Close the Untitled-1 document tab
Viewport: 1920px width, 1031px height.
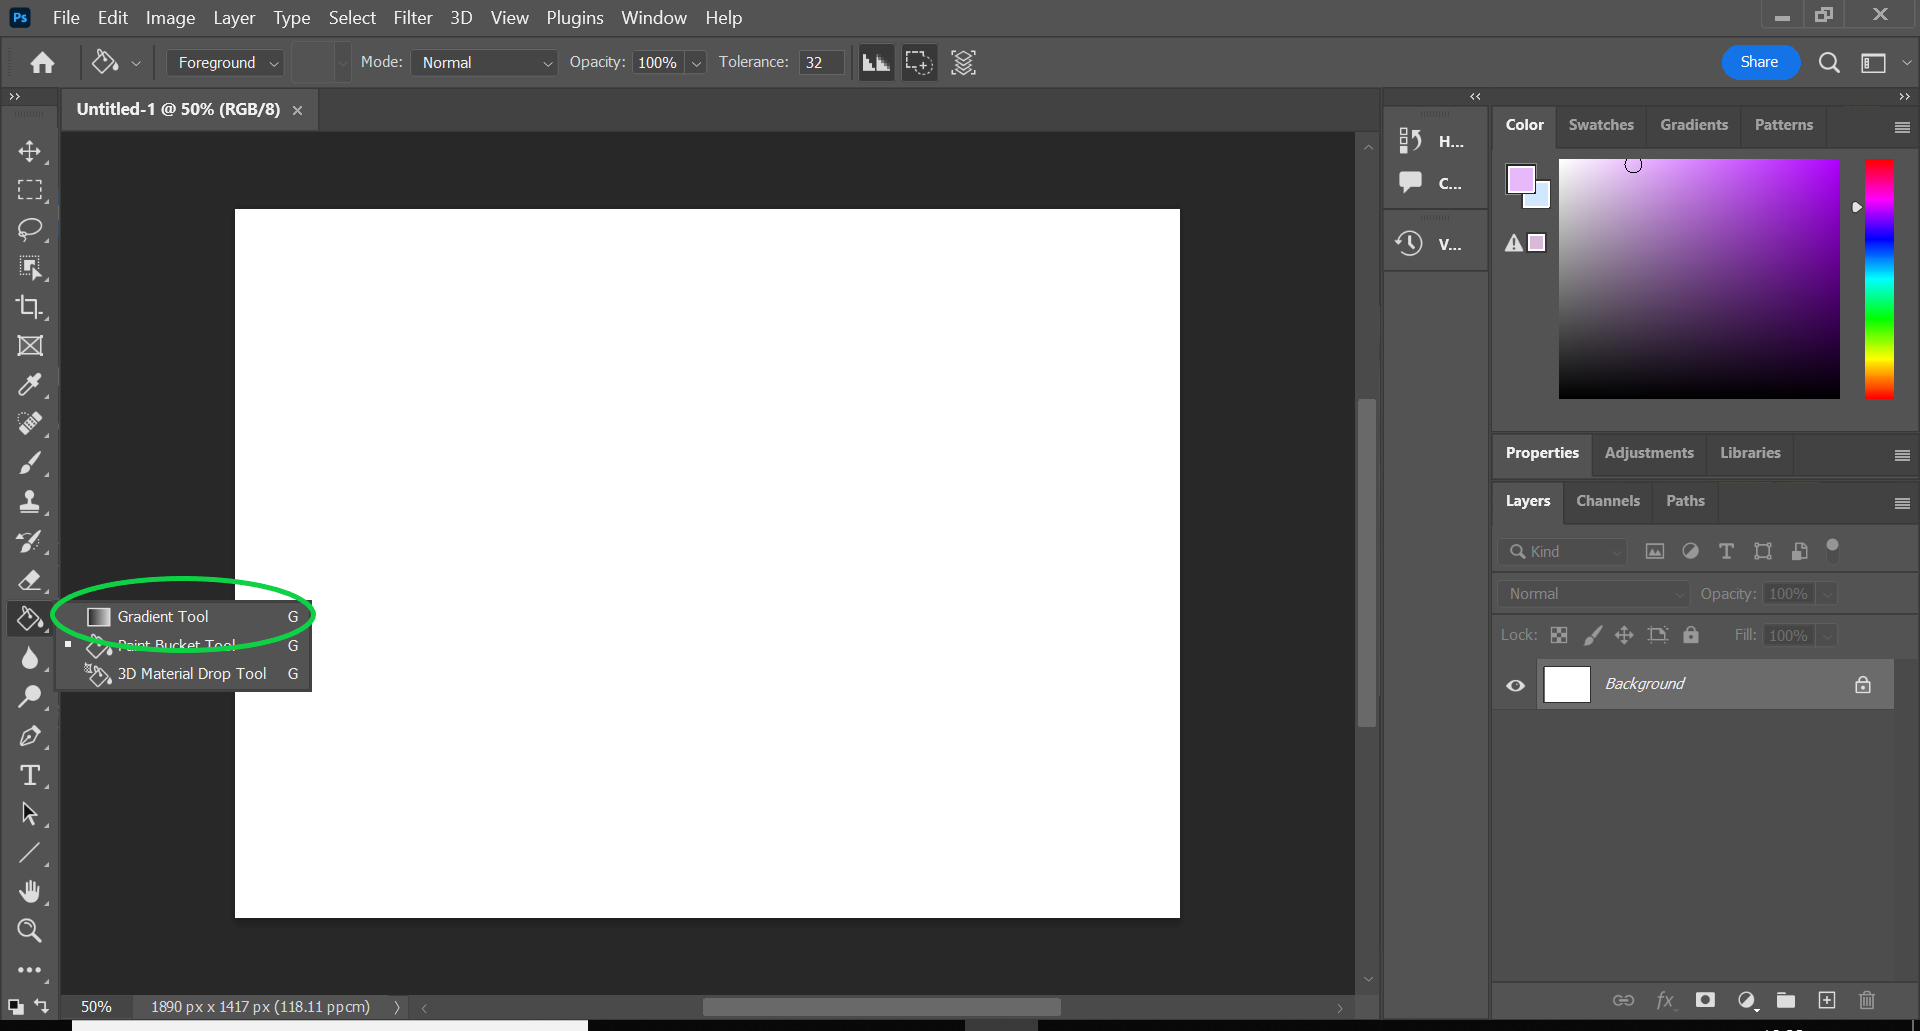[x=297, y=110]
